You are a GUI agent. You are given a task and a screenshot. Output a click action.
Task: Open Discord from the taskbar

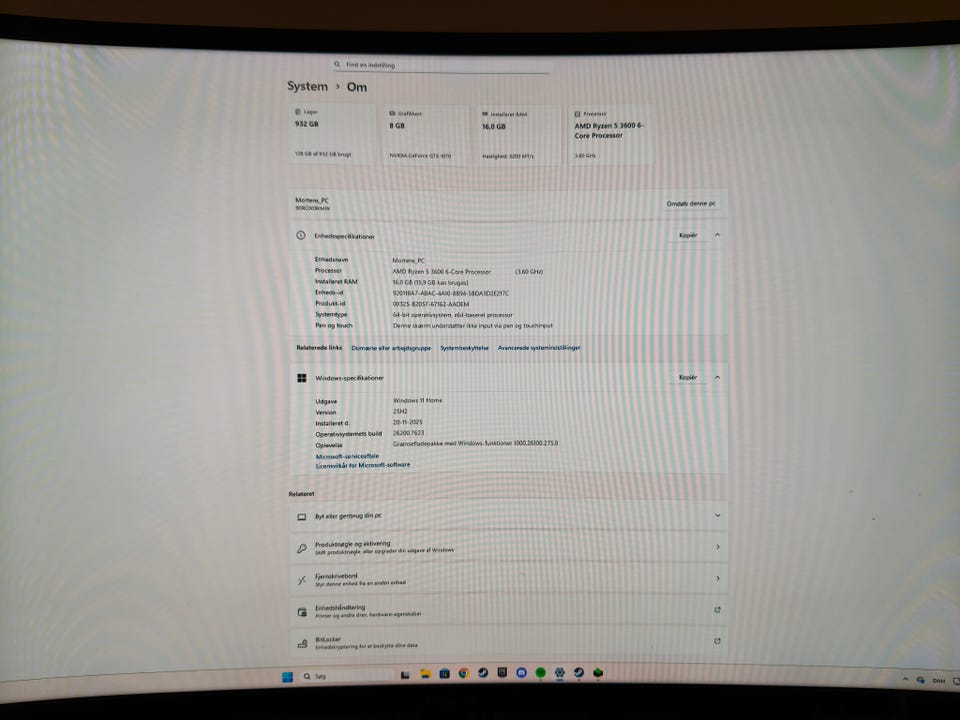pyautogui.click(x=521, y=673)
